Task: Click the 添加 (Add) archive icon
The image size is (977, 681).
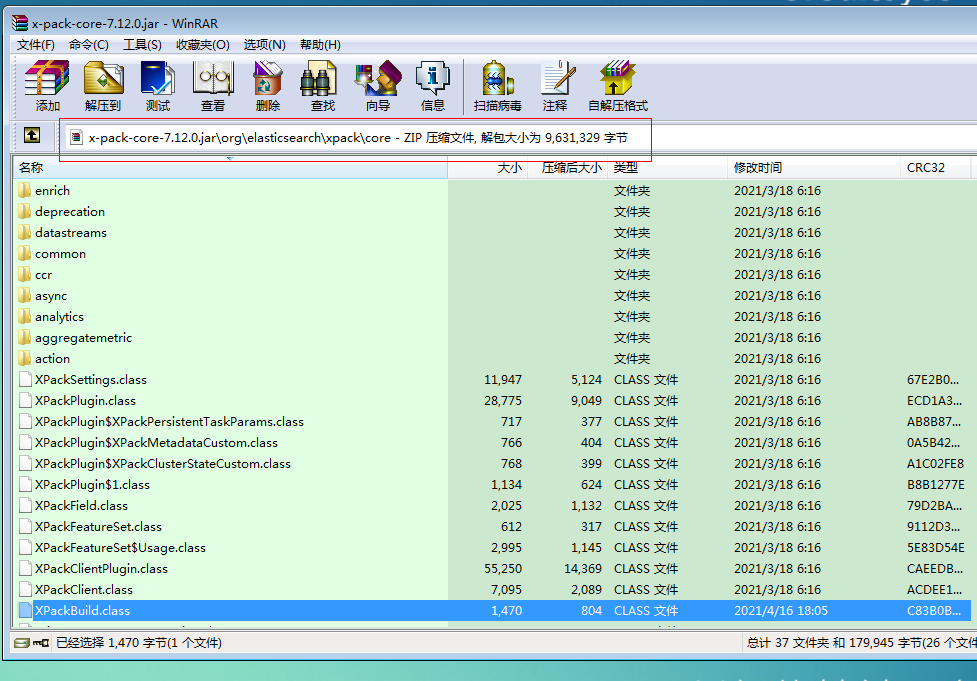Action: coord(45,85)
